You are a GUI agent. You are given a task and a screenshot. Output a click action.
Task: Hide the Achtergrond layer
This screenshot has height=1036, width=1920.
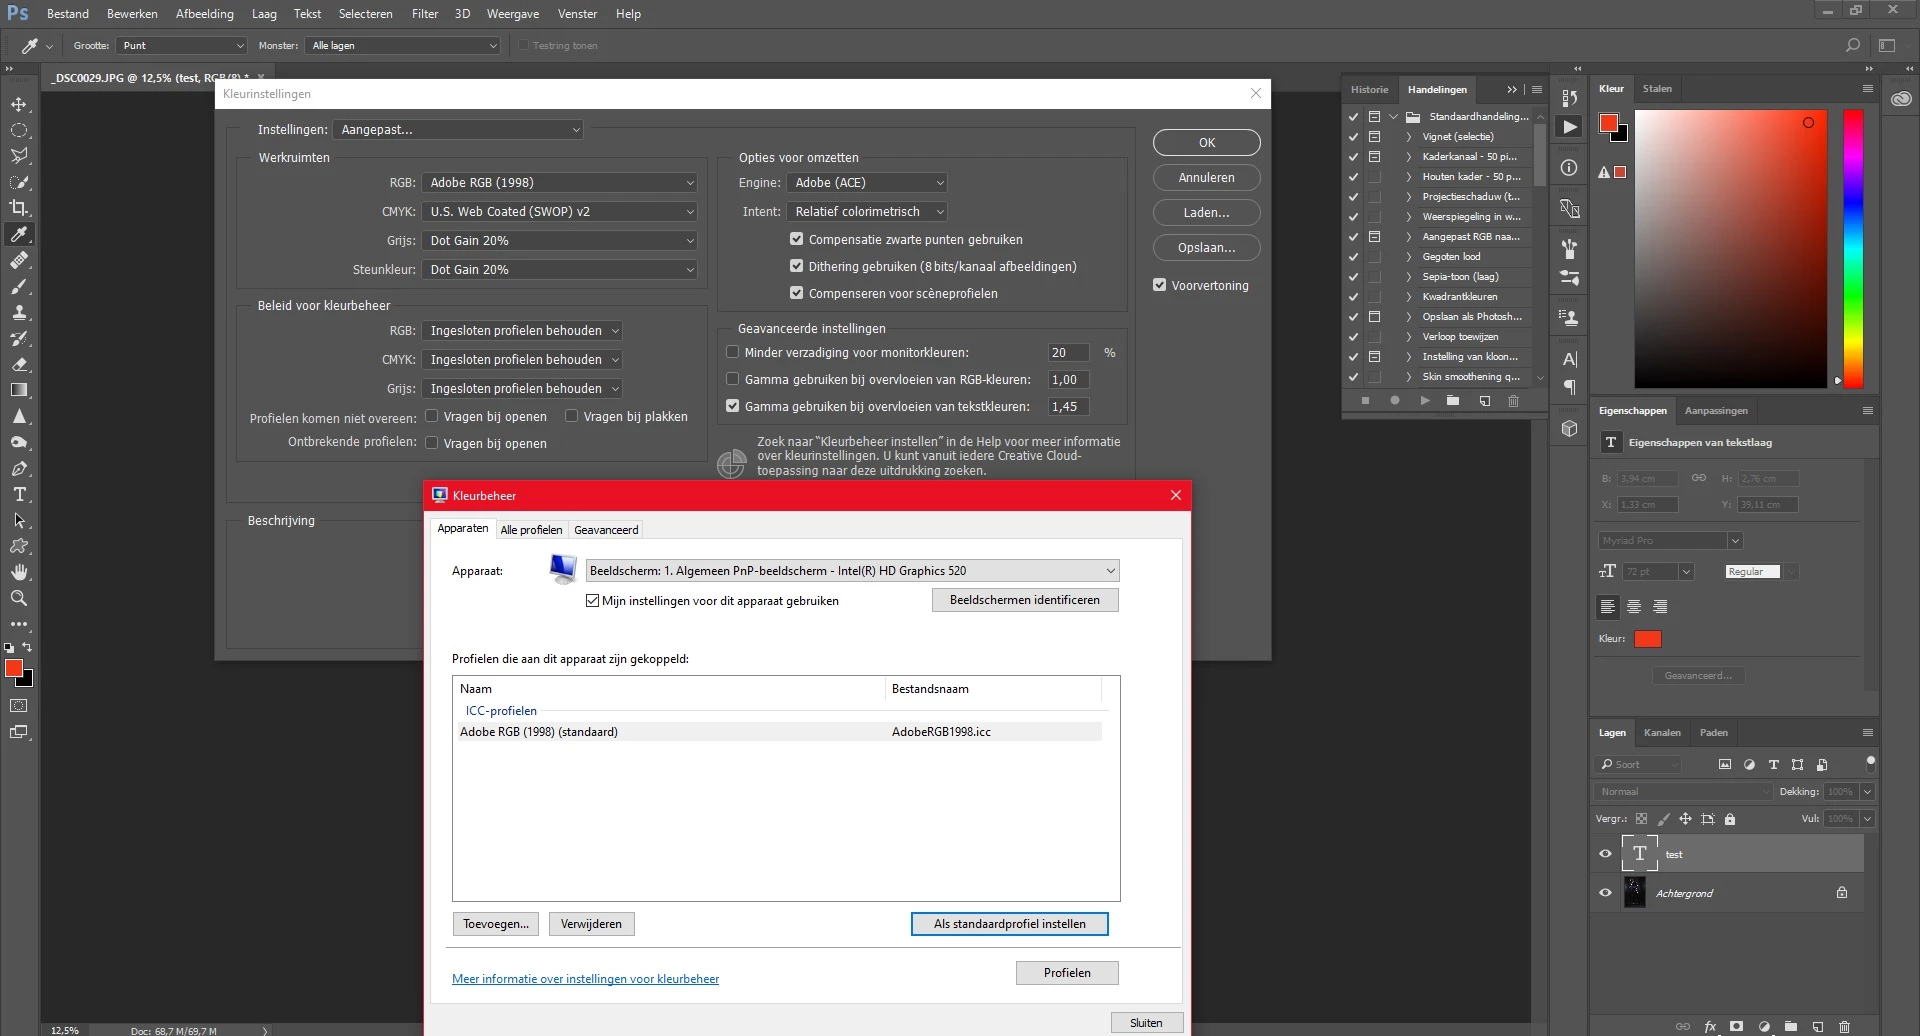click(1606, 893)
